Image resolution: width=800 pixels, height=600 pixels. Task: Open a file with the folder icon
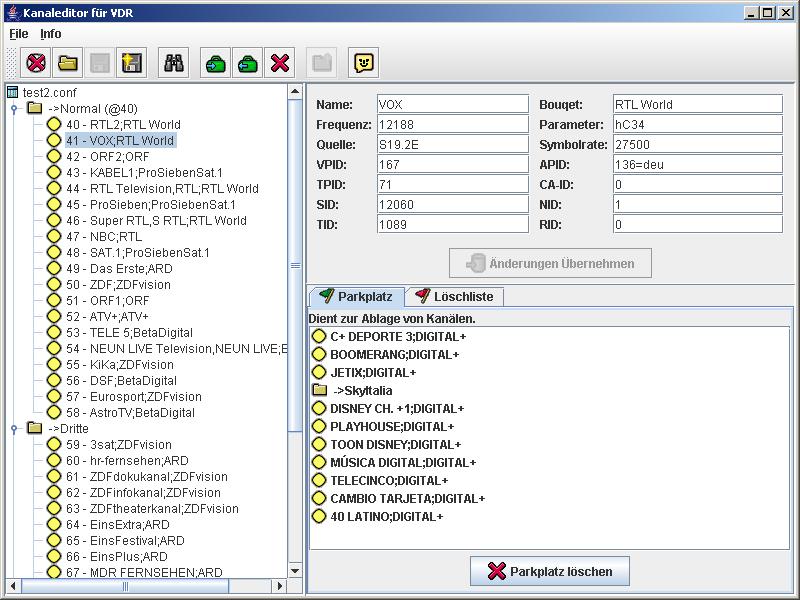(x=68, y=63)
